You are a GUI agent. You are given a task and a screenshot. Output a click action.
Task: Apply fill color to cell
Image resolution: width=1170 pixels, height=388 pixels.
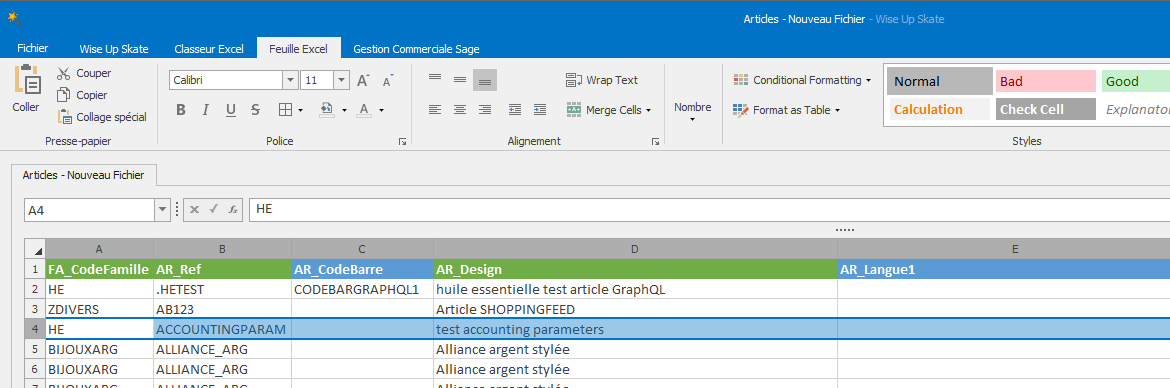click(x=327, y=110)
